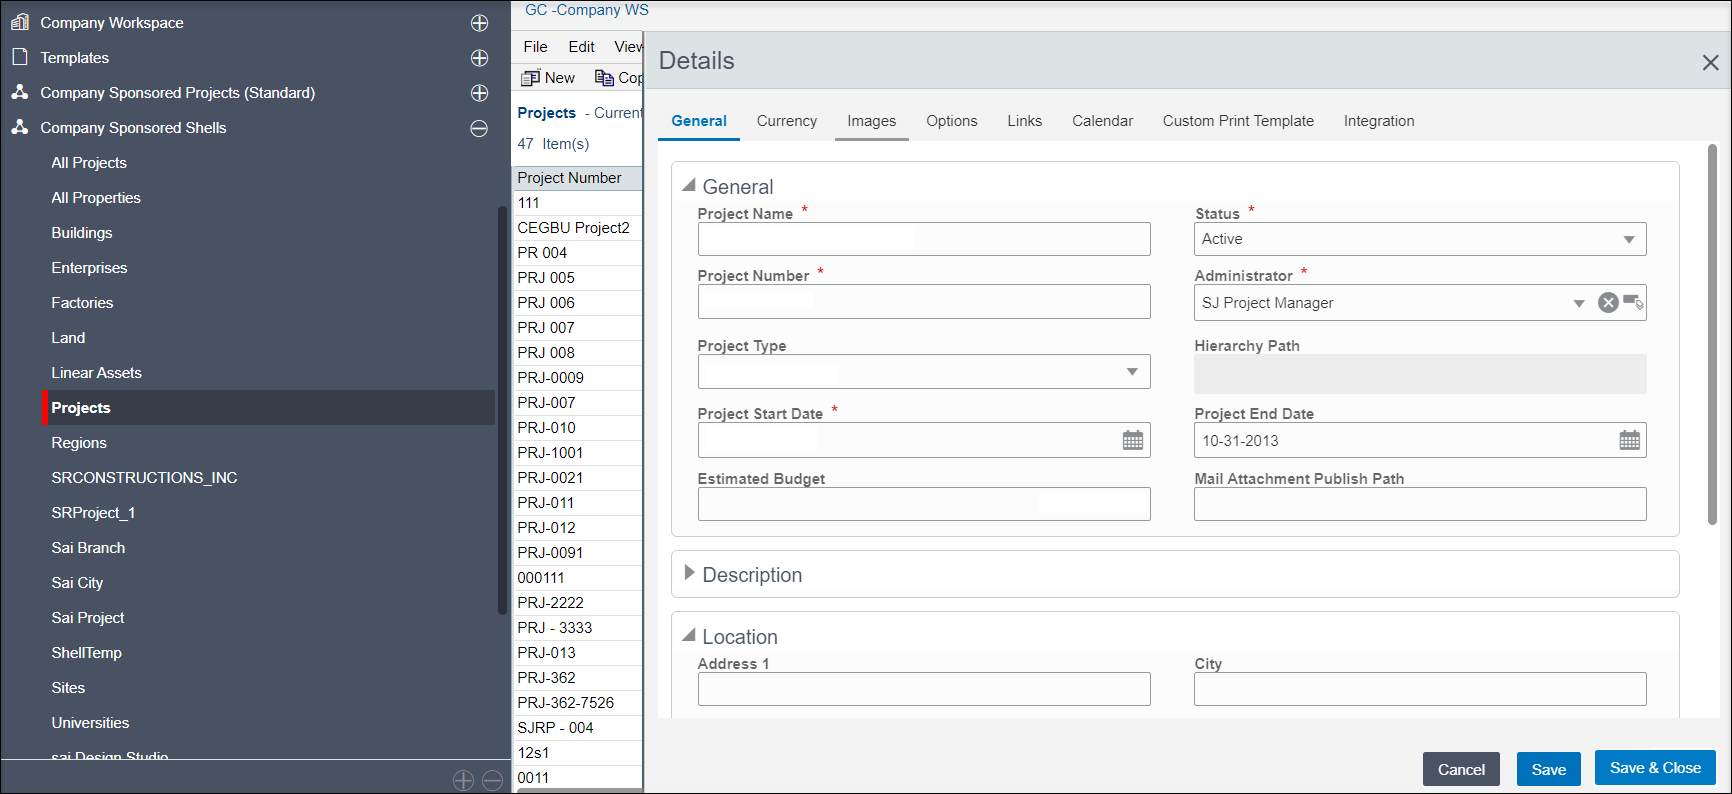Select All Projects in the sidebar

coord(89,163)
